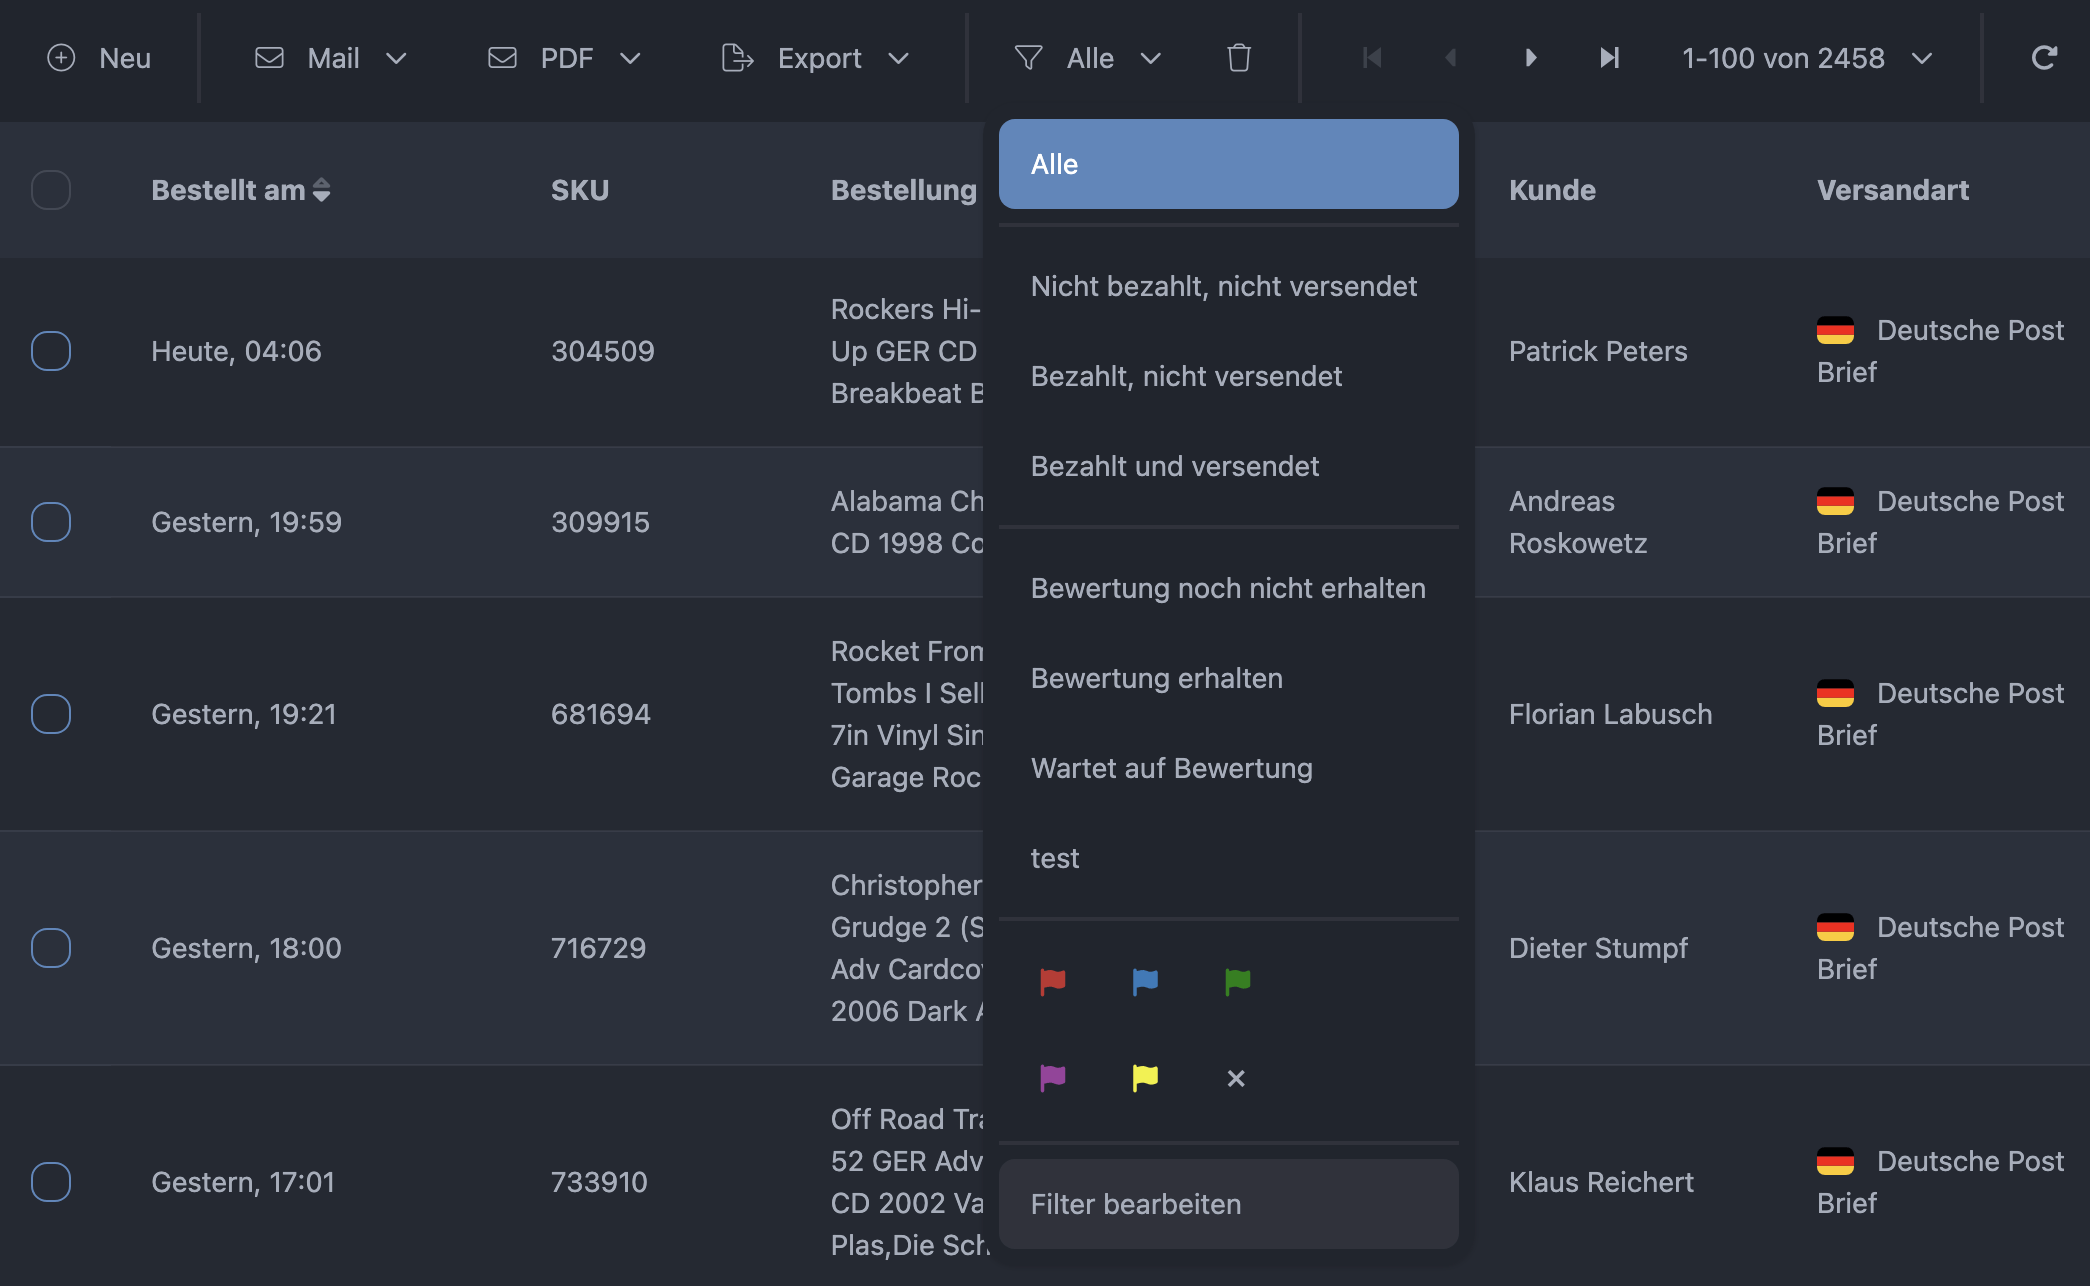Click German flag in Andreas Roskowetz row
Screen dimensions: 2090x1286
tap(1835, 501)
